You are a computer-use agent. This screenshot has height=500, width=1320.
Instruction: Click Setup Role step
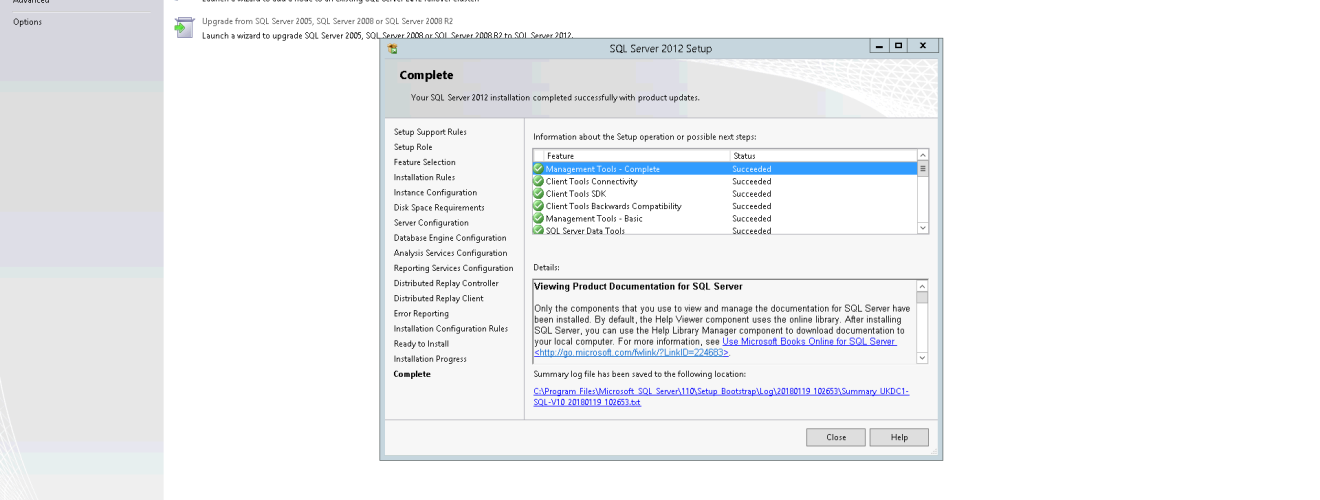[x=413, y=147]
